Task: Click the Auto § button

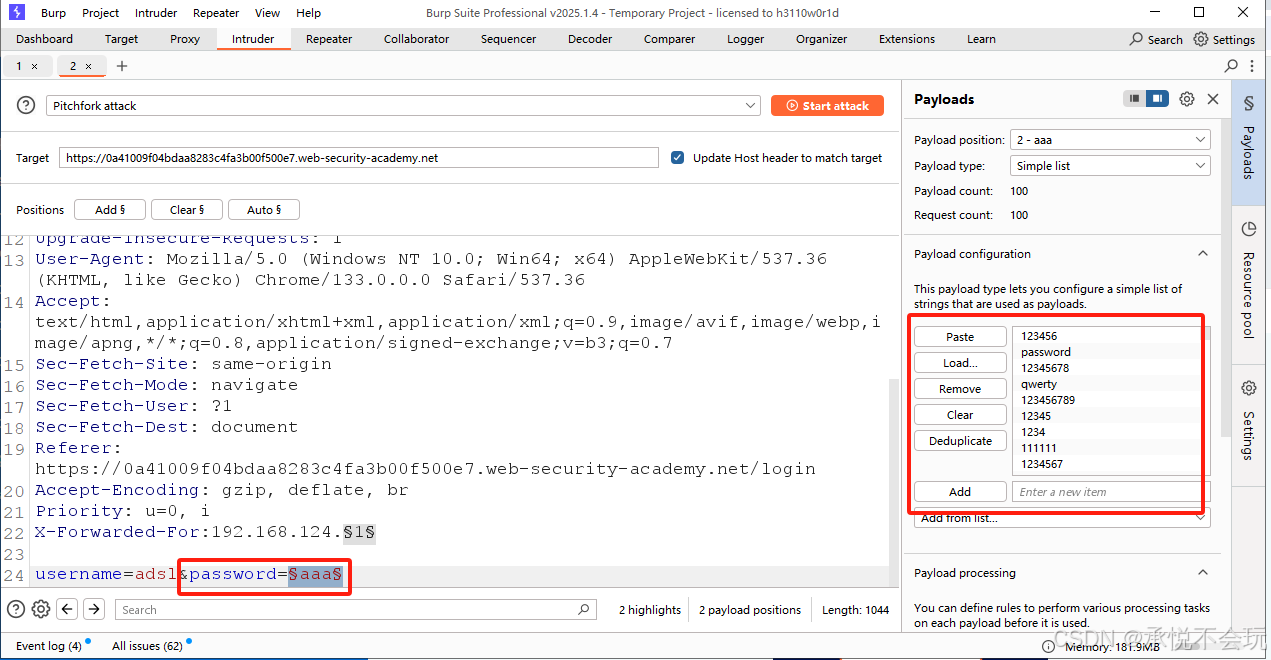Action: (264, 210)
